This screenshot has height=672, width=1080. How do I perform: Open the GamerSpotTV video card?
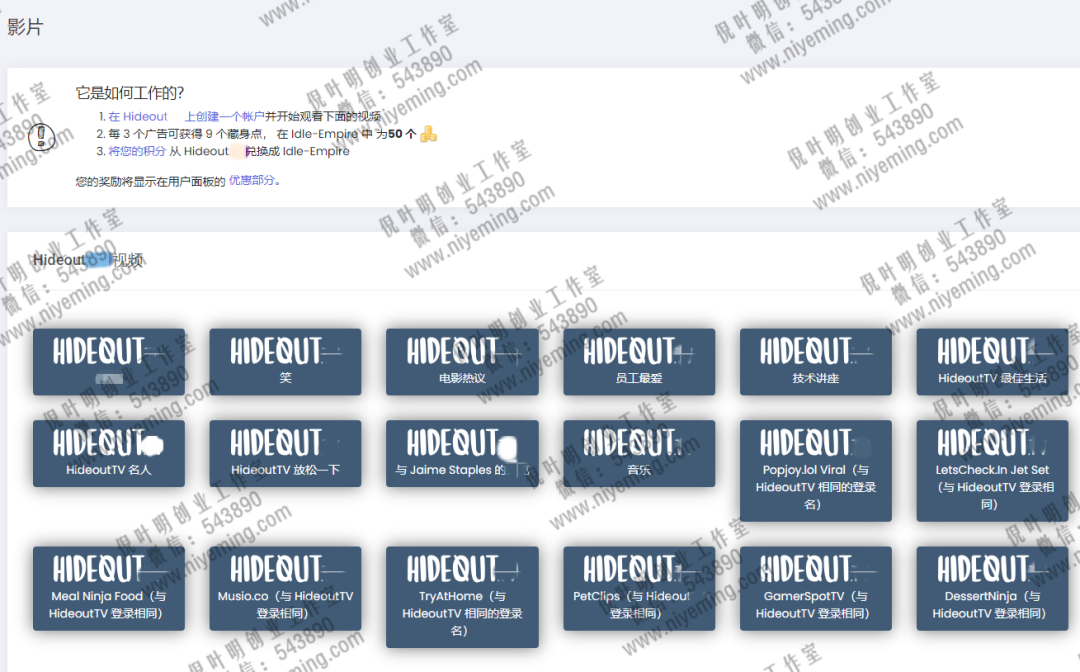click(x=816, y=588)
